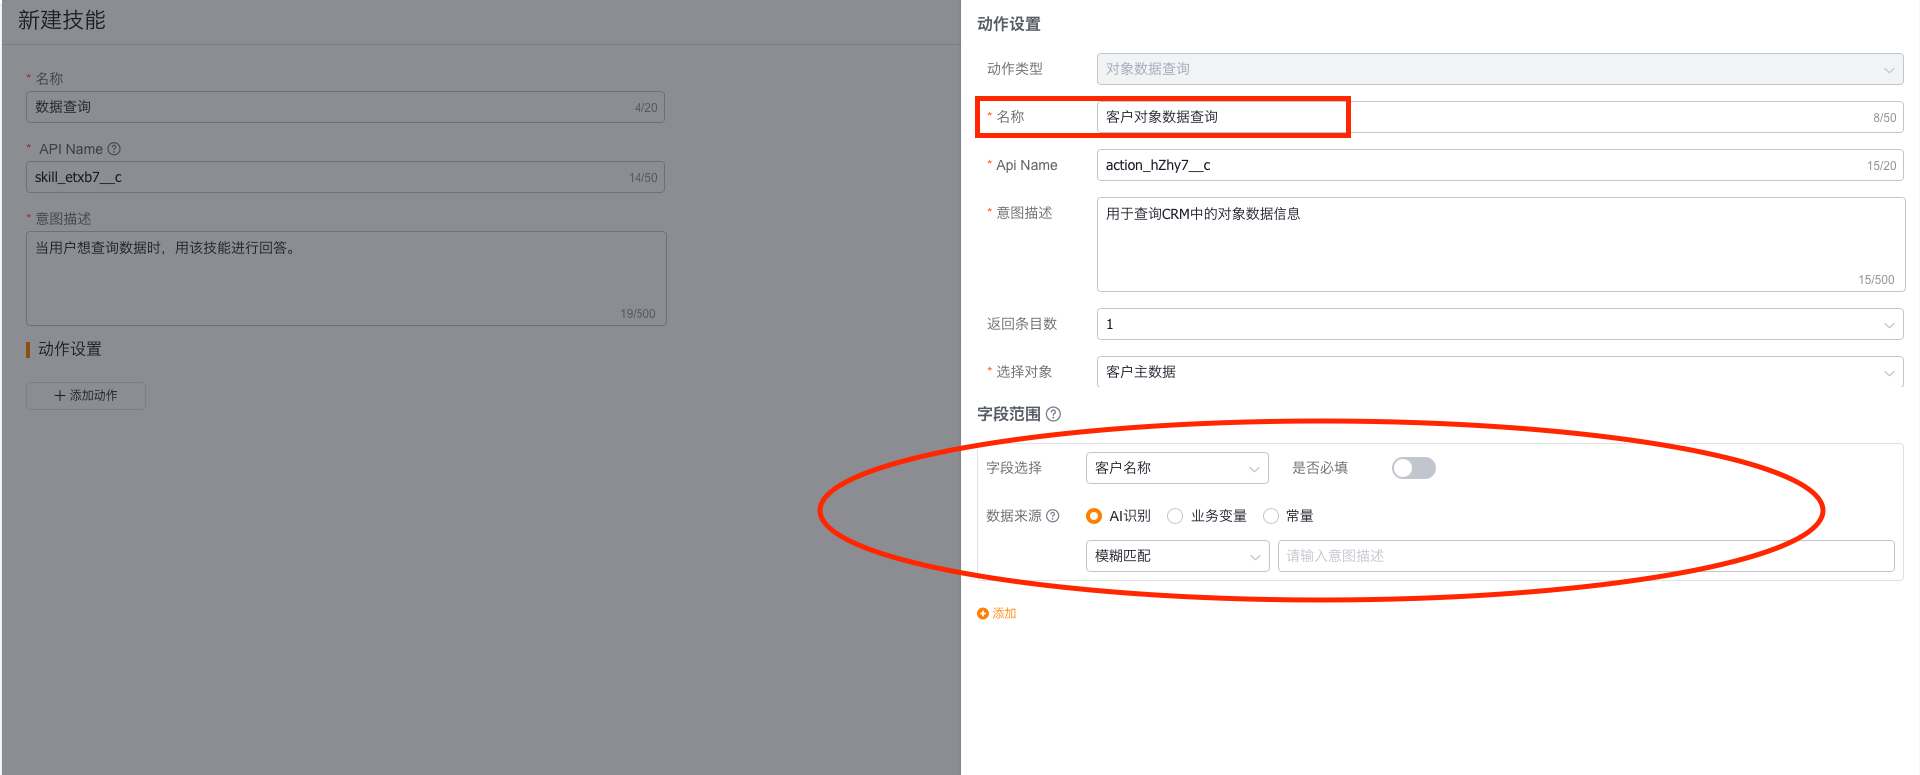
Task: Focus the action 名称 field with 客户对象数据查询
Action: pos(1500,117)
